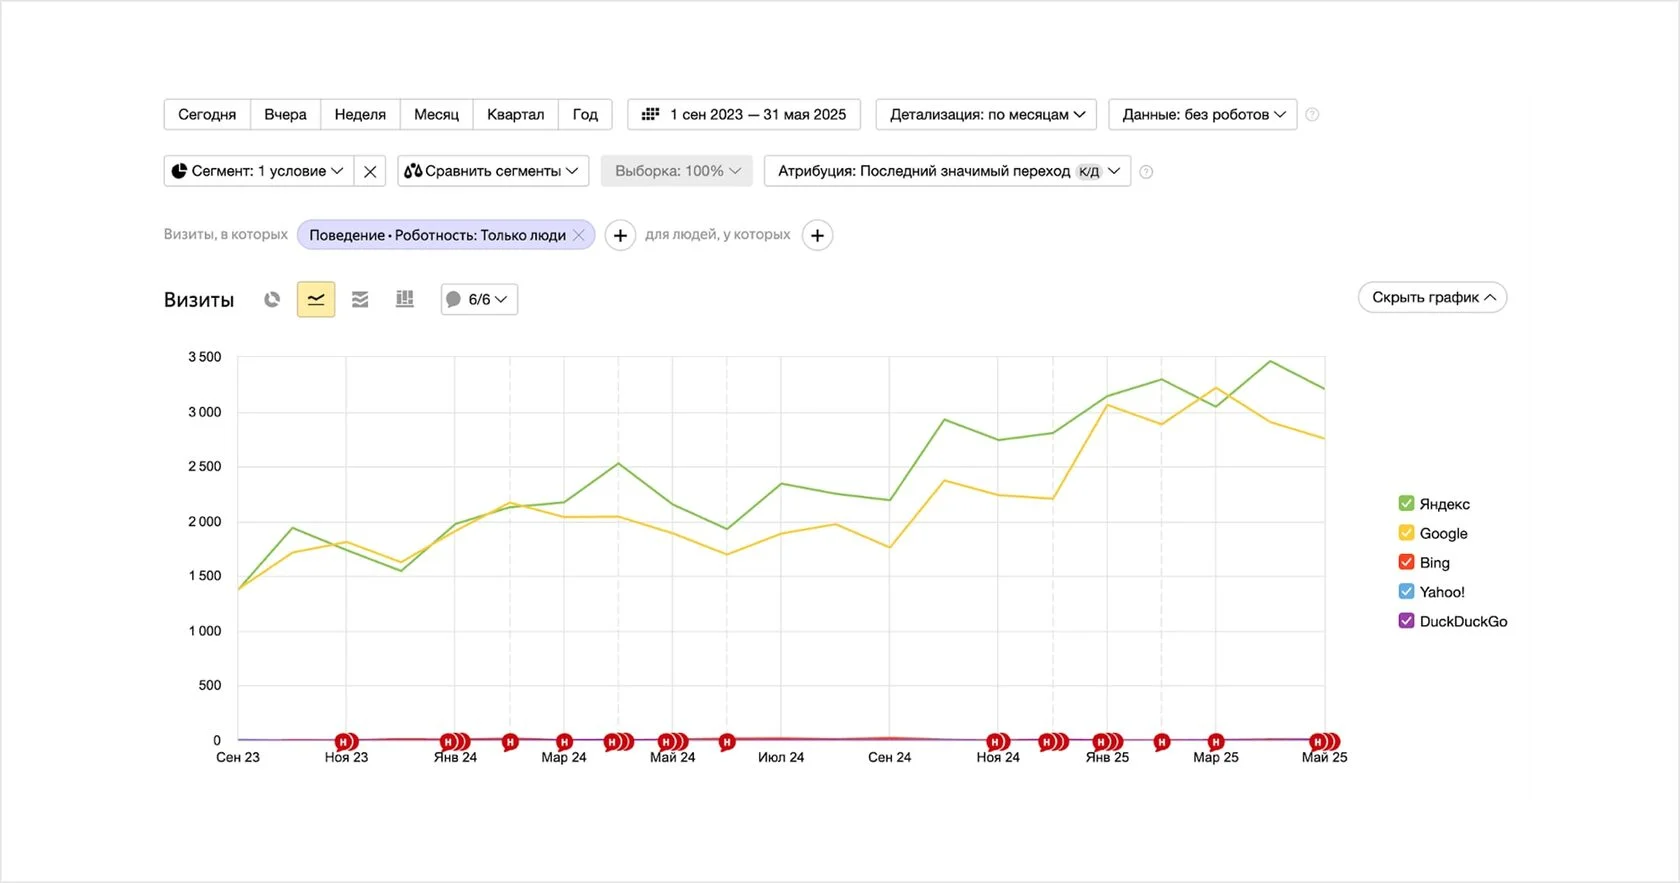Add a people condition plus button
This screenshot has height=883, width=1680.
(817, 235)
